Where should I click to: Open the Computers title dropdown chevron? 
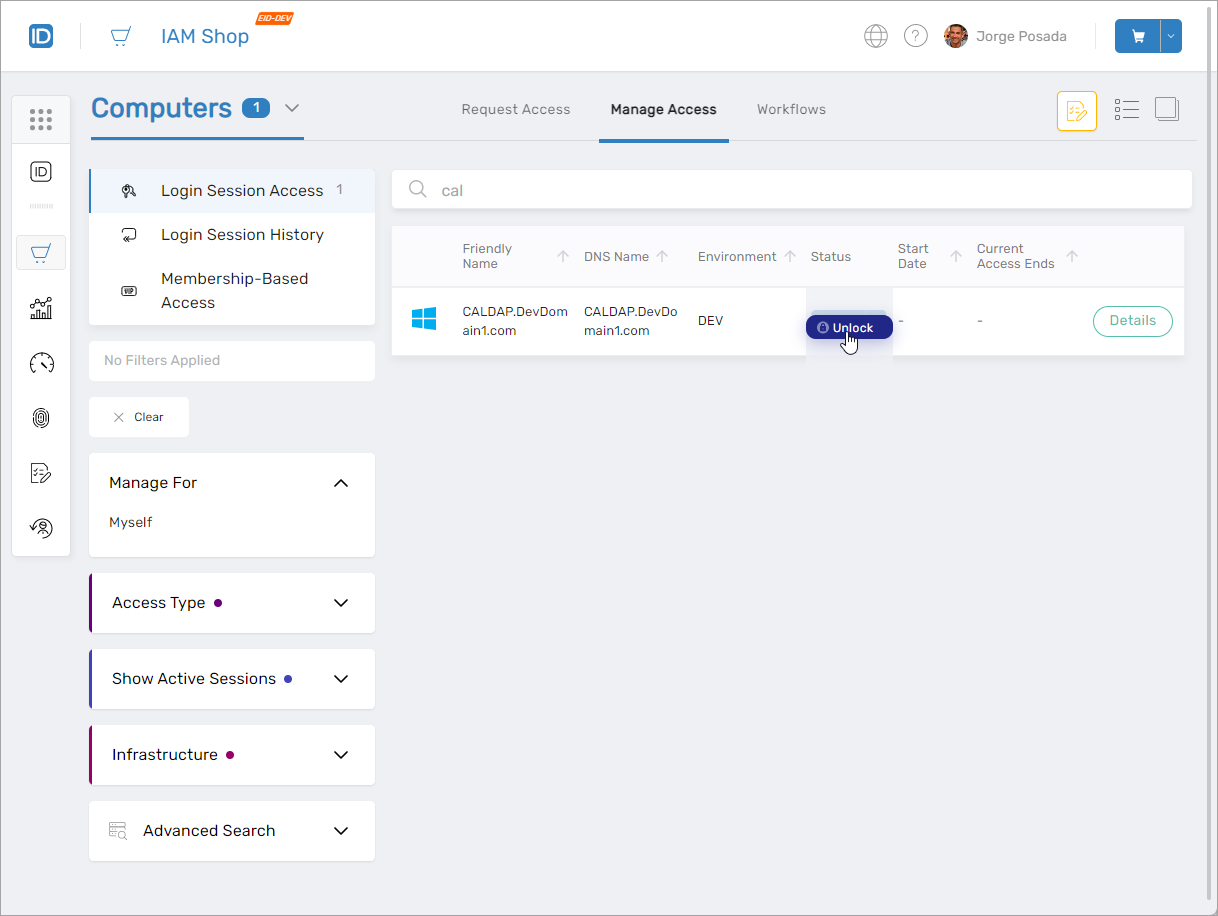[292, 108]
